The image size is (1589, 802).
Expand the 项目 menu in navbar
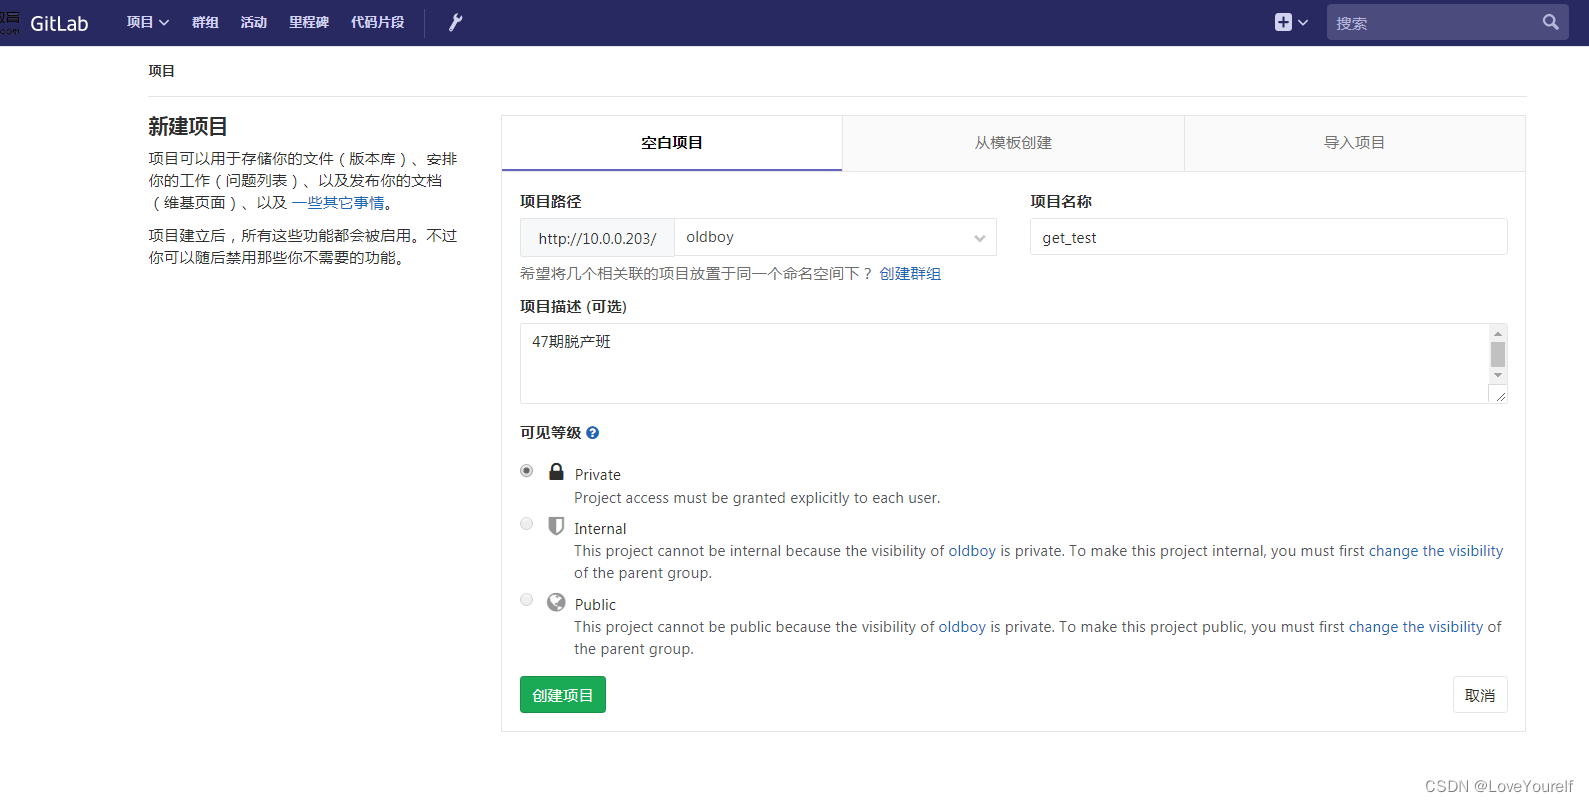point(148,22)
